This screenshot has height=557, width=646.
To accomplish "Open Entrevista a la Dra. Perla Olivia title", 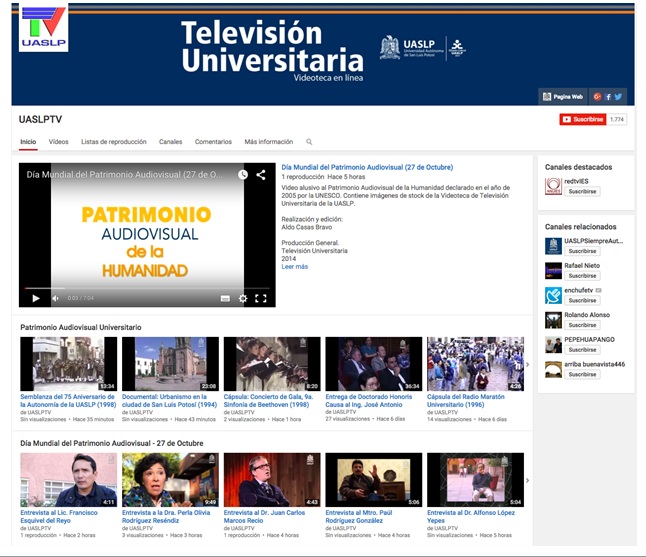I will click(x=166, y=517).
